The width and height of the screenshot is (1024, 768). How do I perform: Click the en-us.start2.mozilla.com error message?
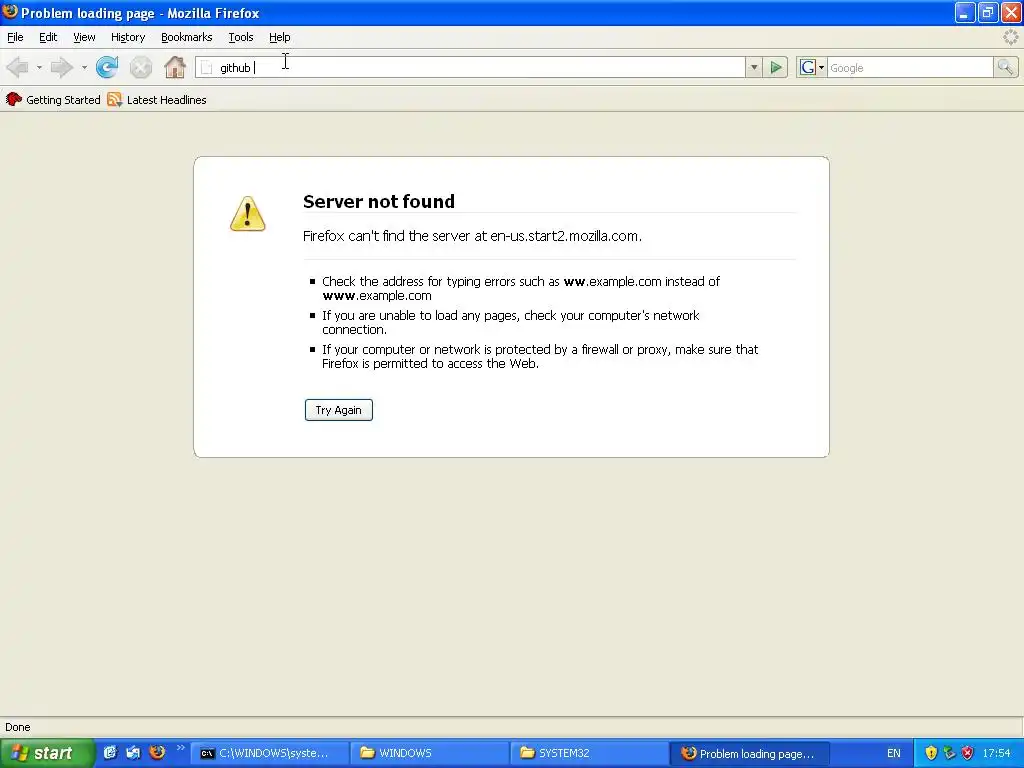[472, 236]
